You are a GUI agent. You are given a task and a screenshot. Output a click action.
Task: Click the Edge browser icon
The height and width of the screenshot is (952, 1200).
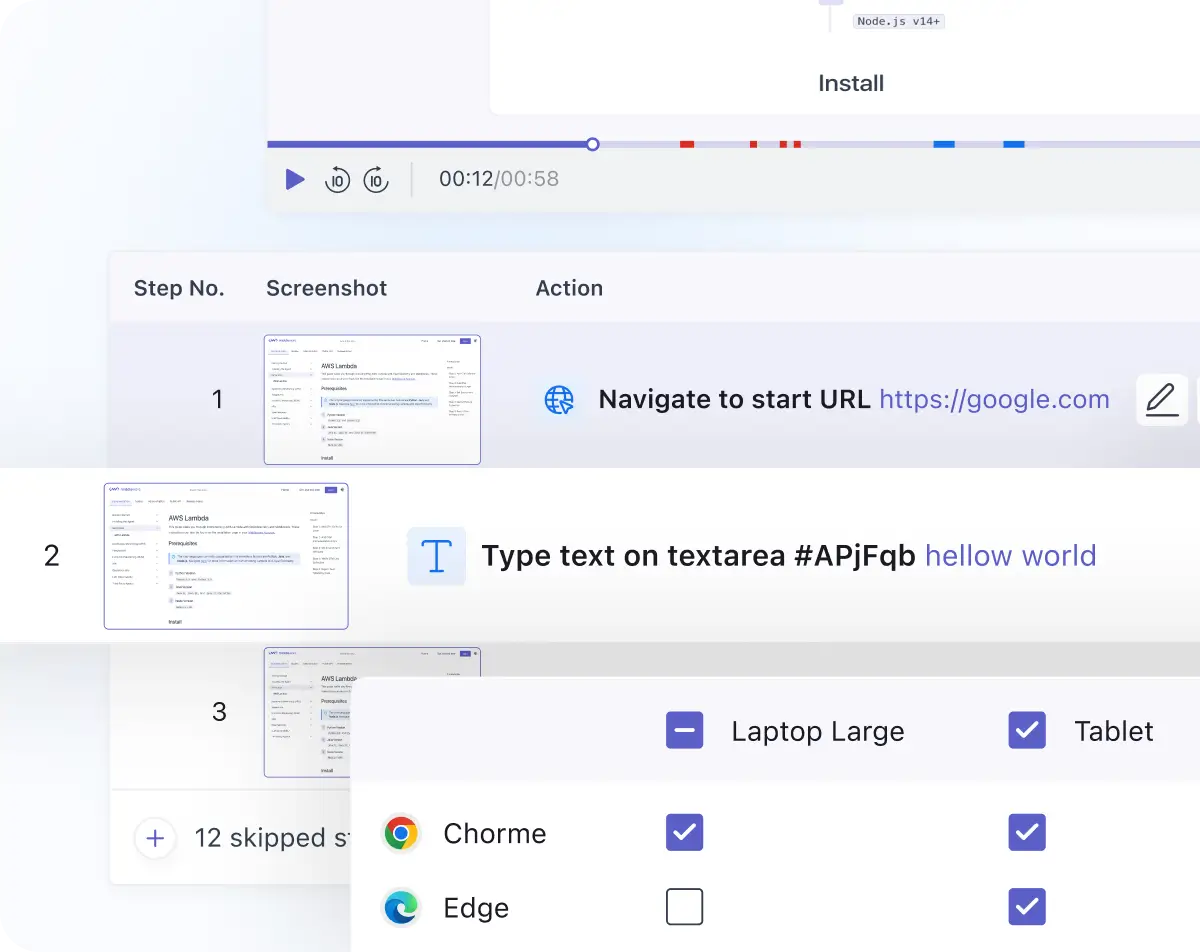point(401,908)
